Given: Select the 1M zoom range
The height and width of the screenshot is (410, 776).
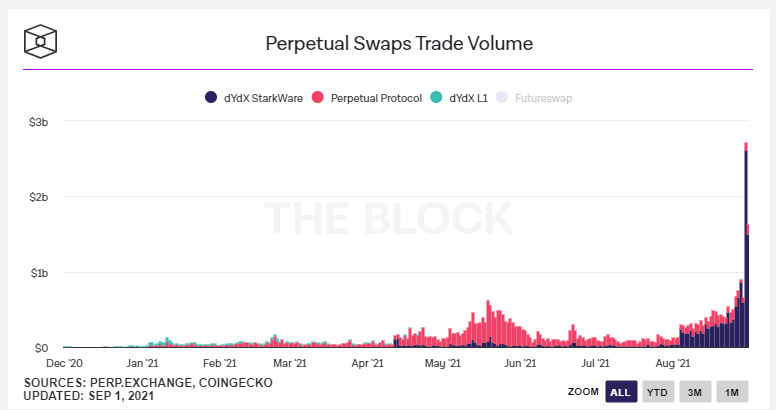Looking at the screenshot, I should click(732, 392).
